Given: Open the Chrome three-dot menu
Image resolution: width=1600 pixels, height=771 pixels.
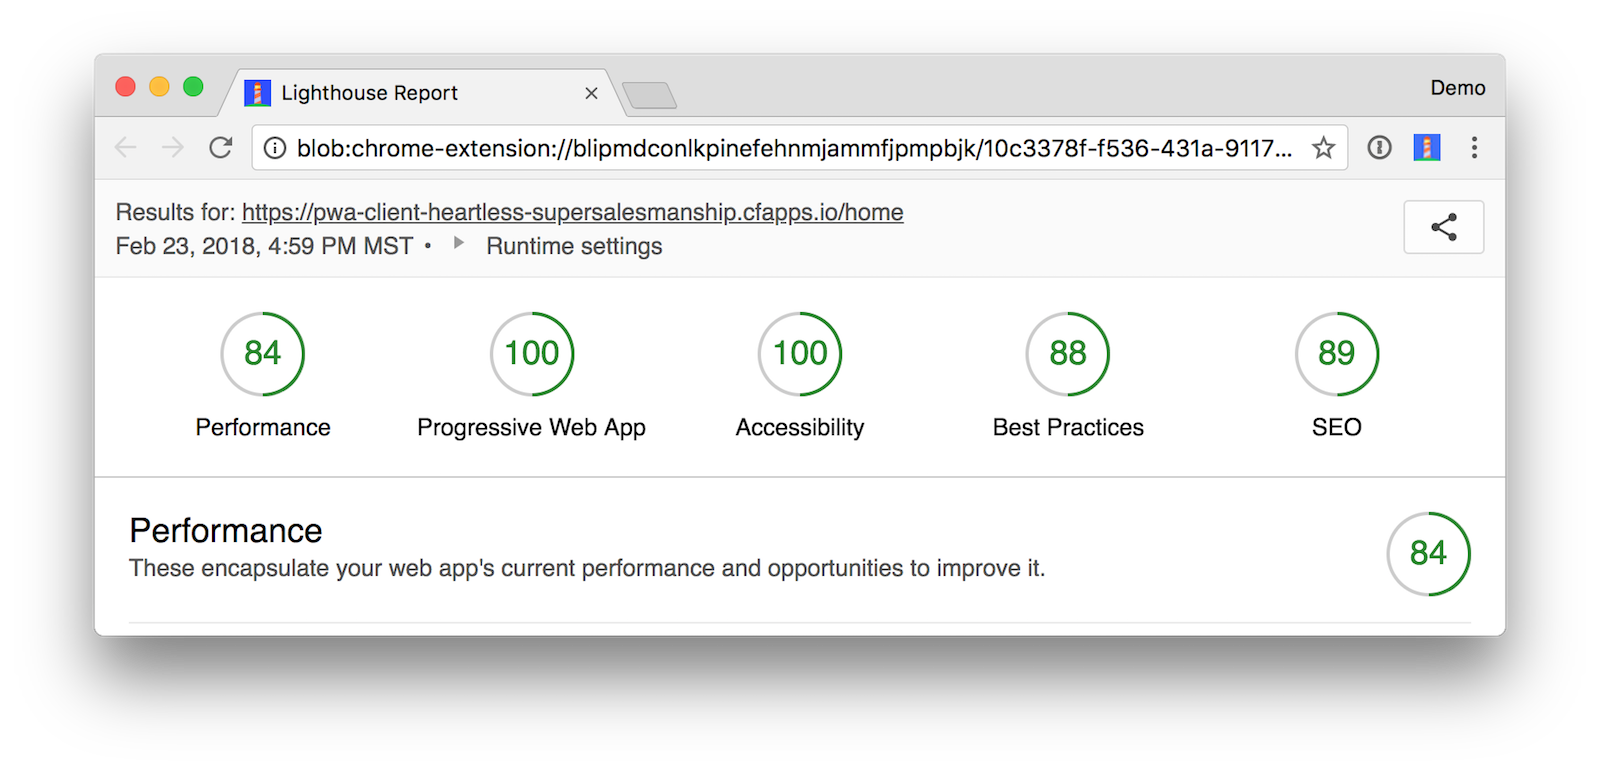Looking at the screenshot, I should [1474, 148].
